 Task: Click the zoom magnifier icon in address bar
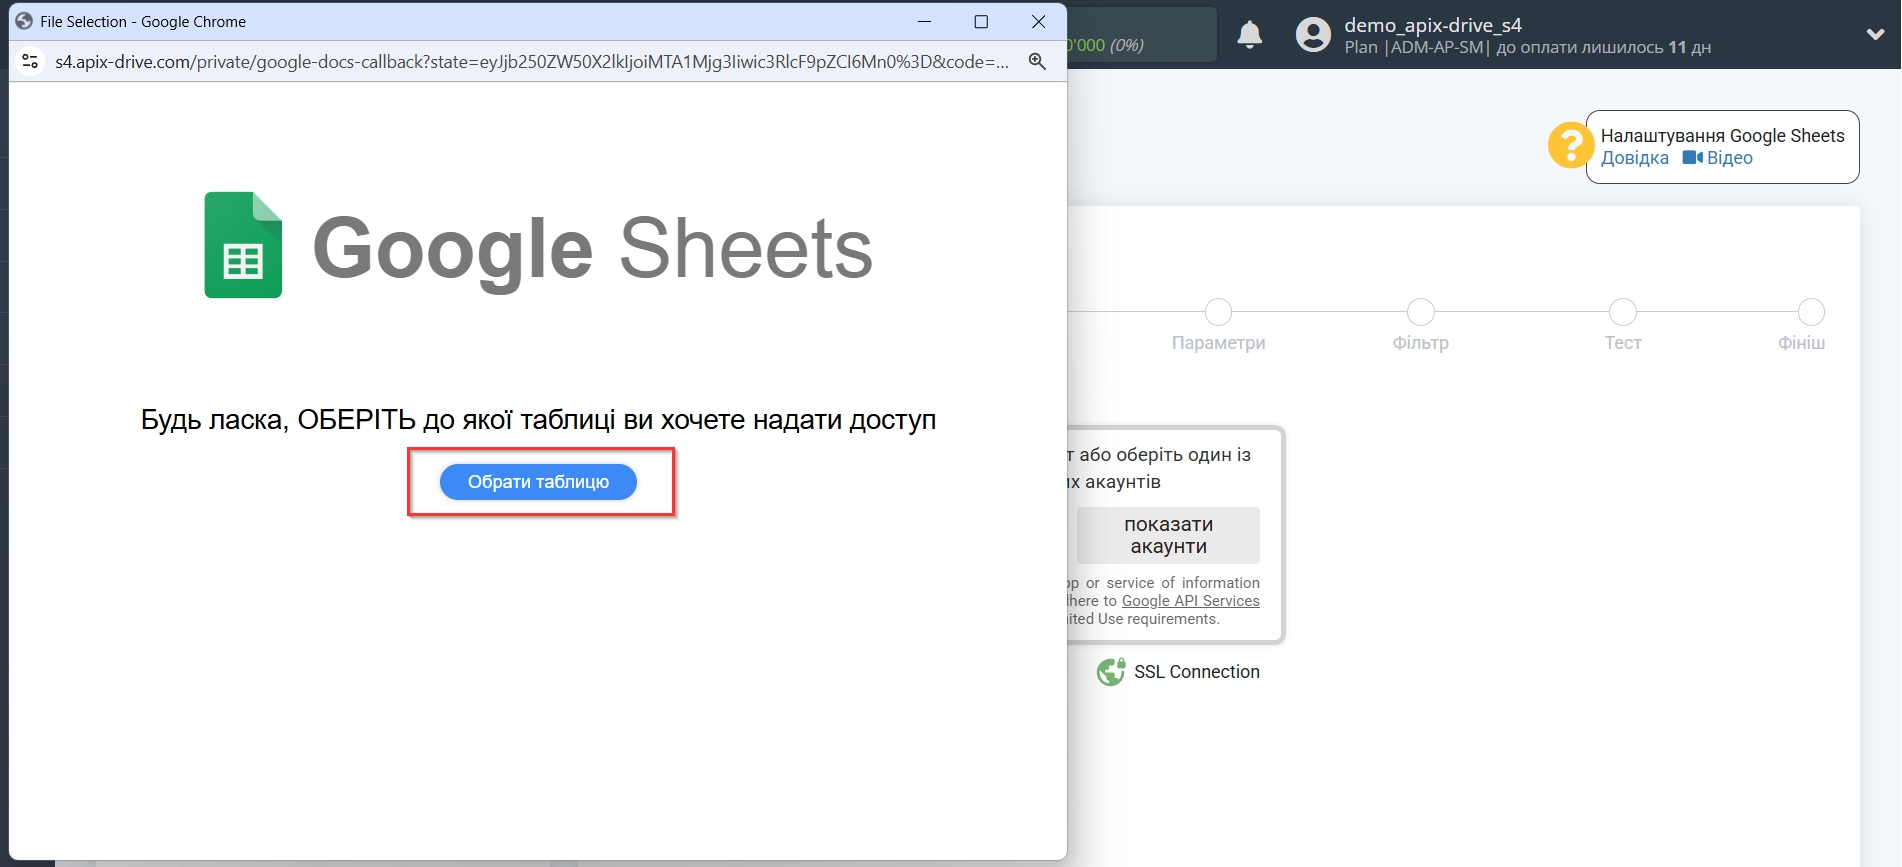1037,61
